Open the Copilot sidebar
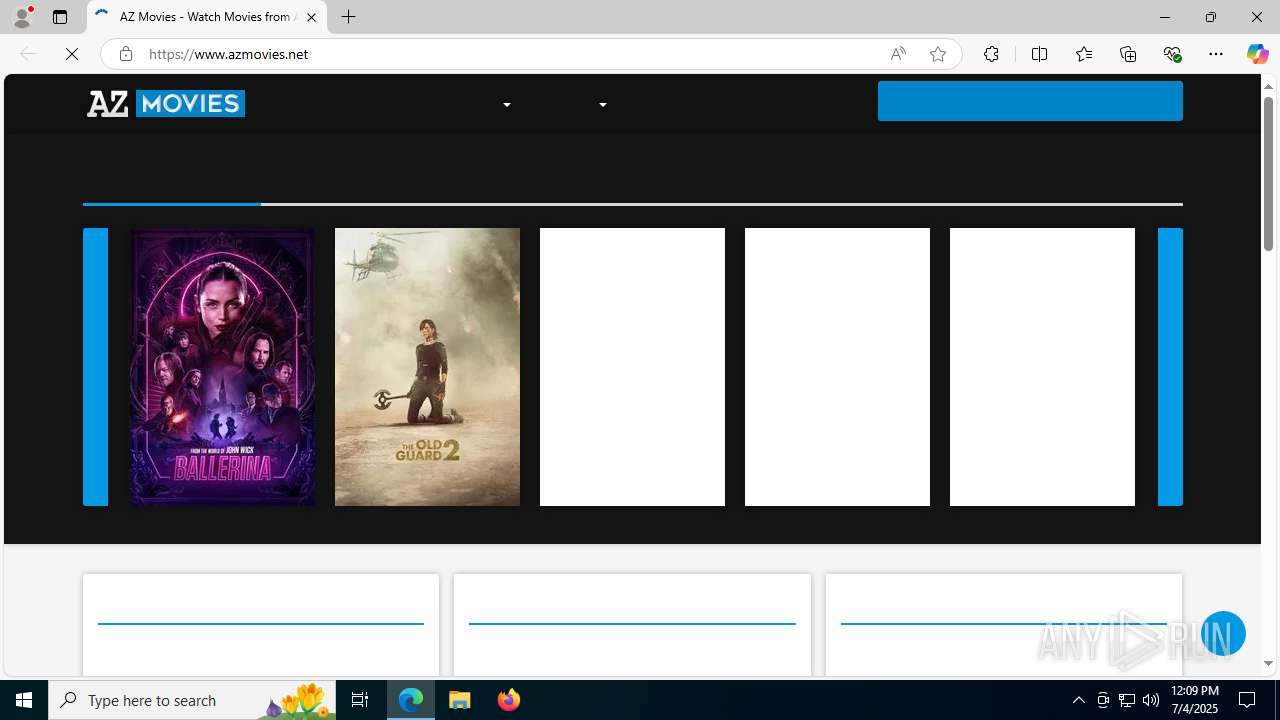 (x=1257, y=54)
